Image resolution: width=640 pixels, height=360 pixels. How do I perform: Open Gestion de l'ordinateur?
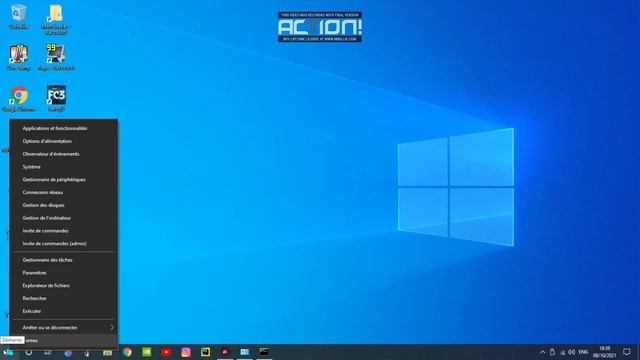(64, 218)
